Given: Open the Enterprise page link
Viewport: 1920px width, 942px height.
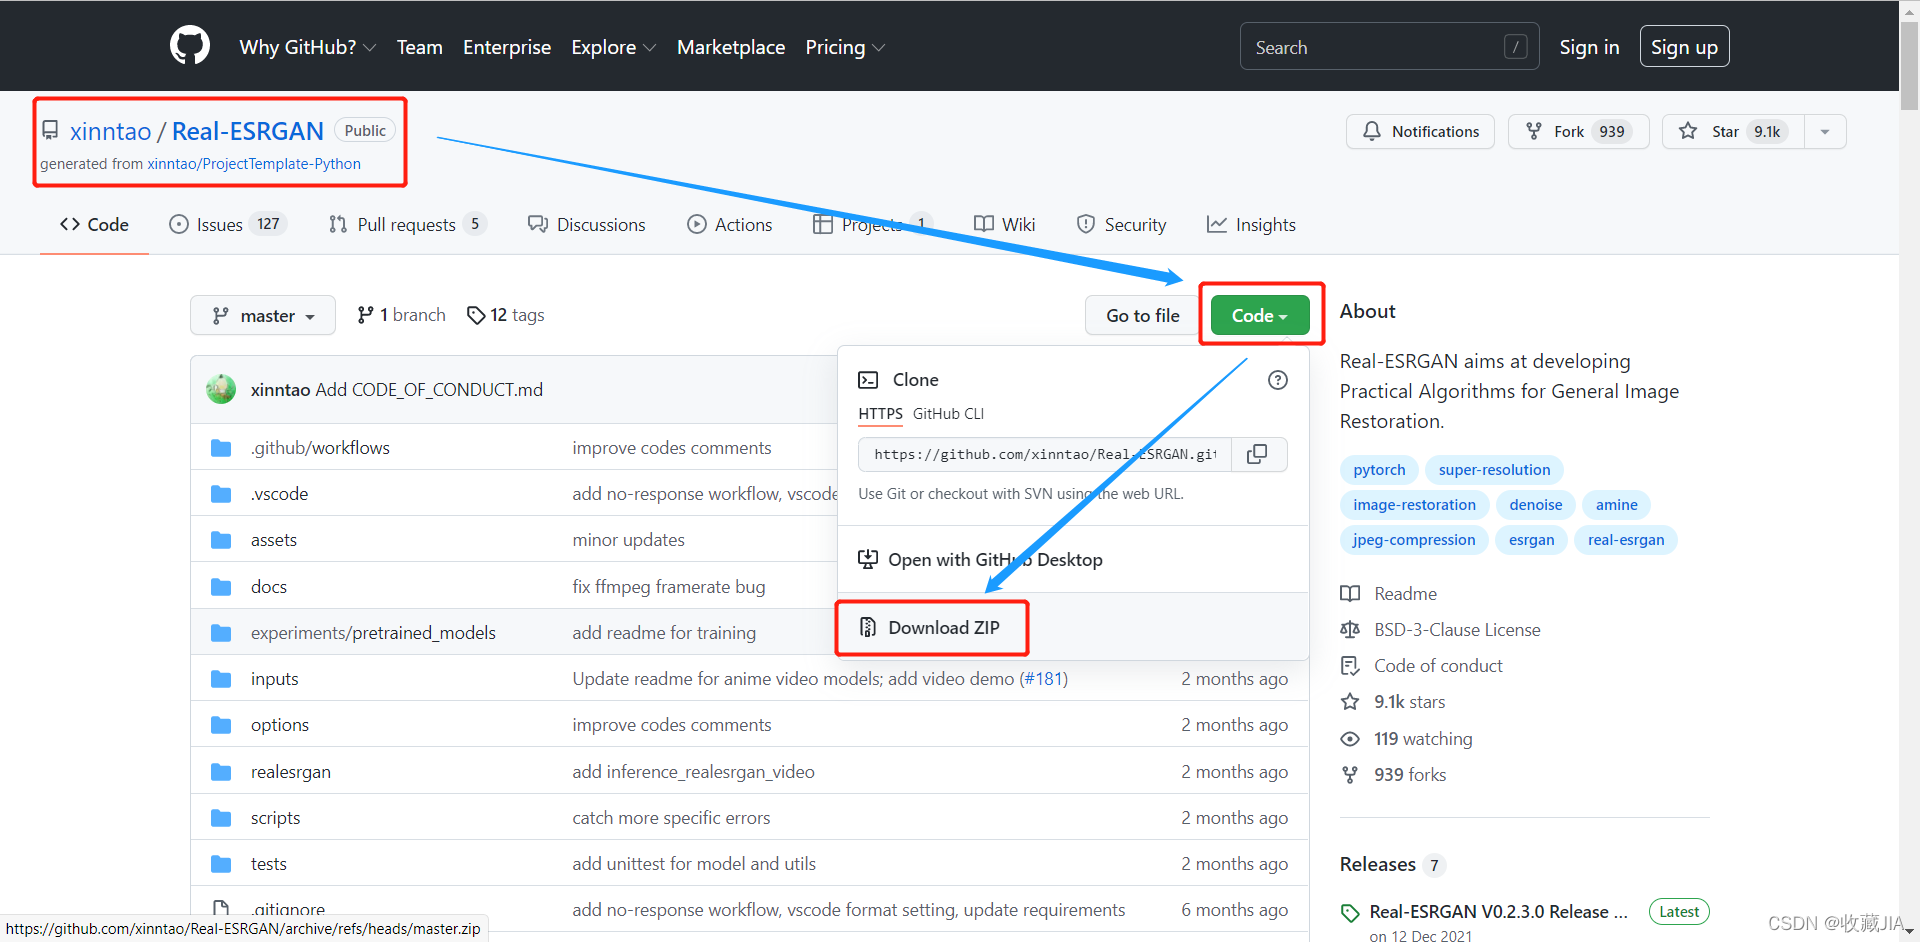Looking at the screenshot, I should (507, 47).
